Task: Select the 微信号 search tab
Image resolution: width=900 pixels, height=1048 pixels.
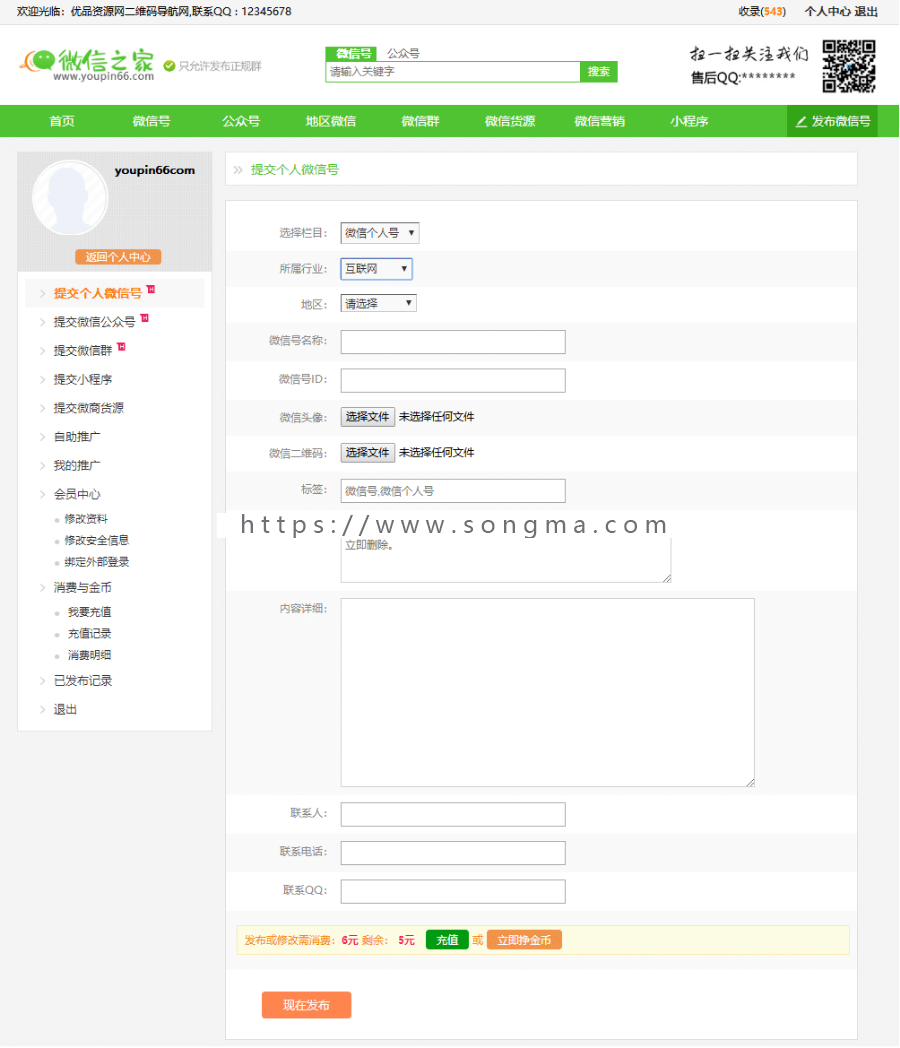Action: [x=351, y=53]
